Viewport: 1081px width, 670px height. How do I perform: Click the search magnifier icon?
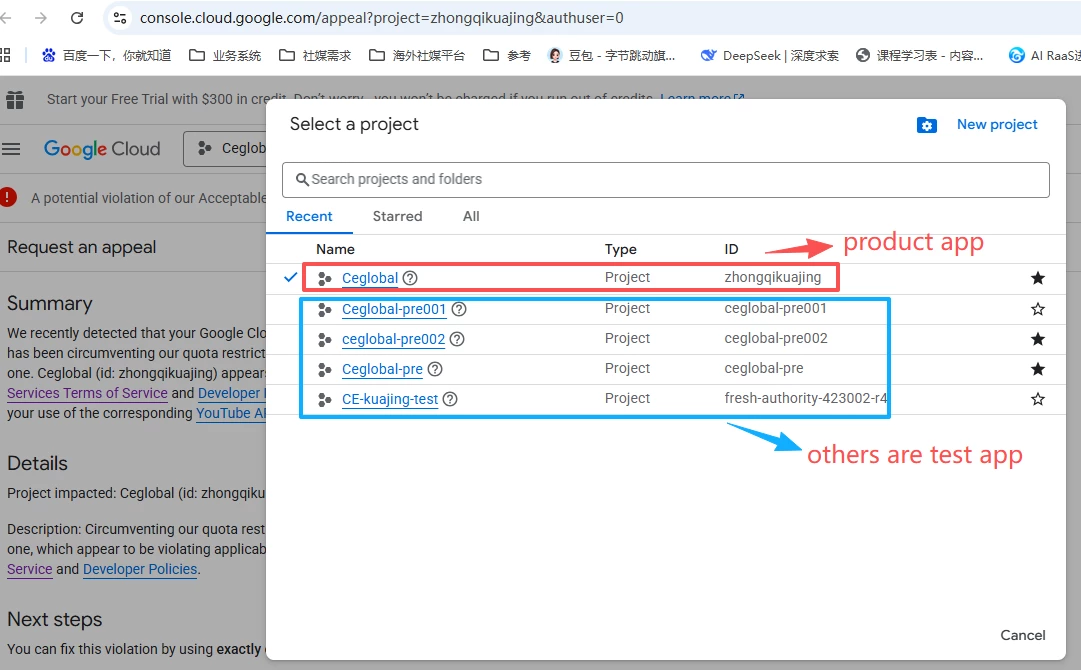(302, 180)
